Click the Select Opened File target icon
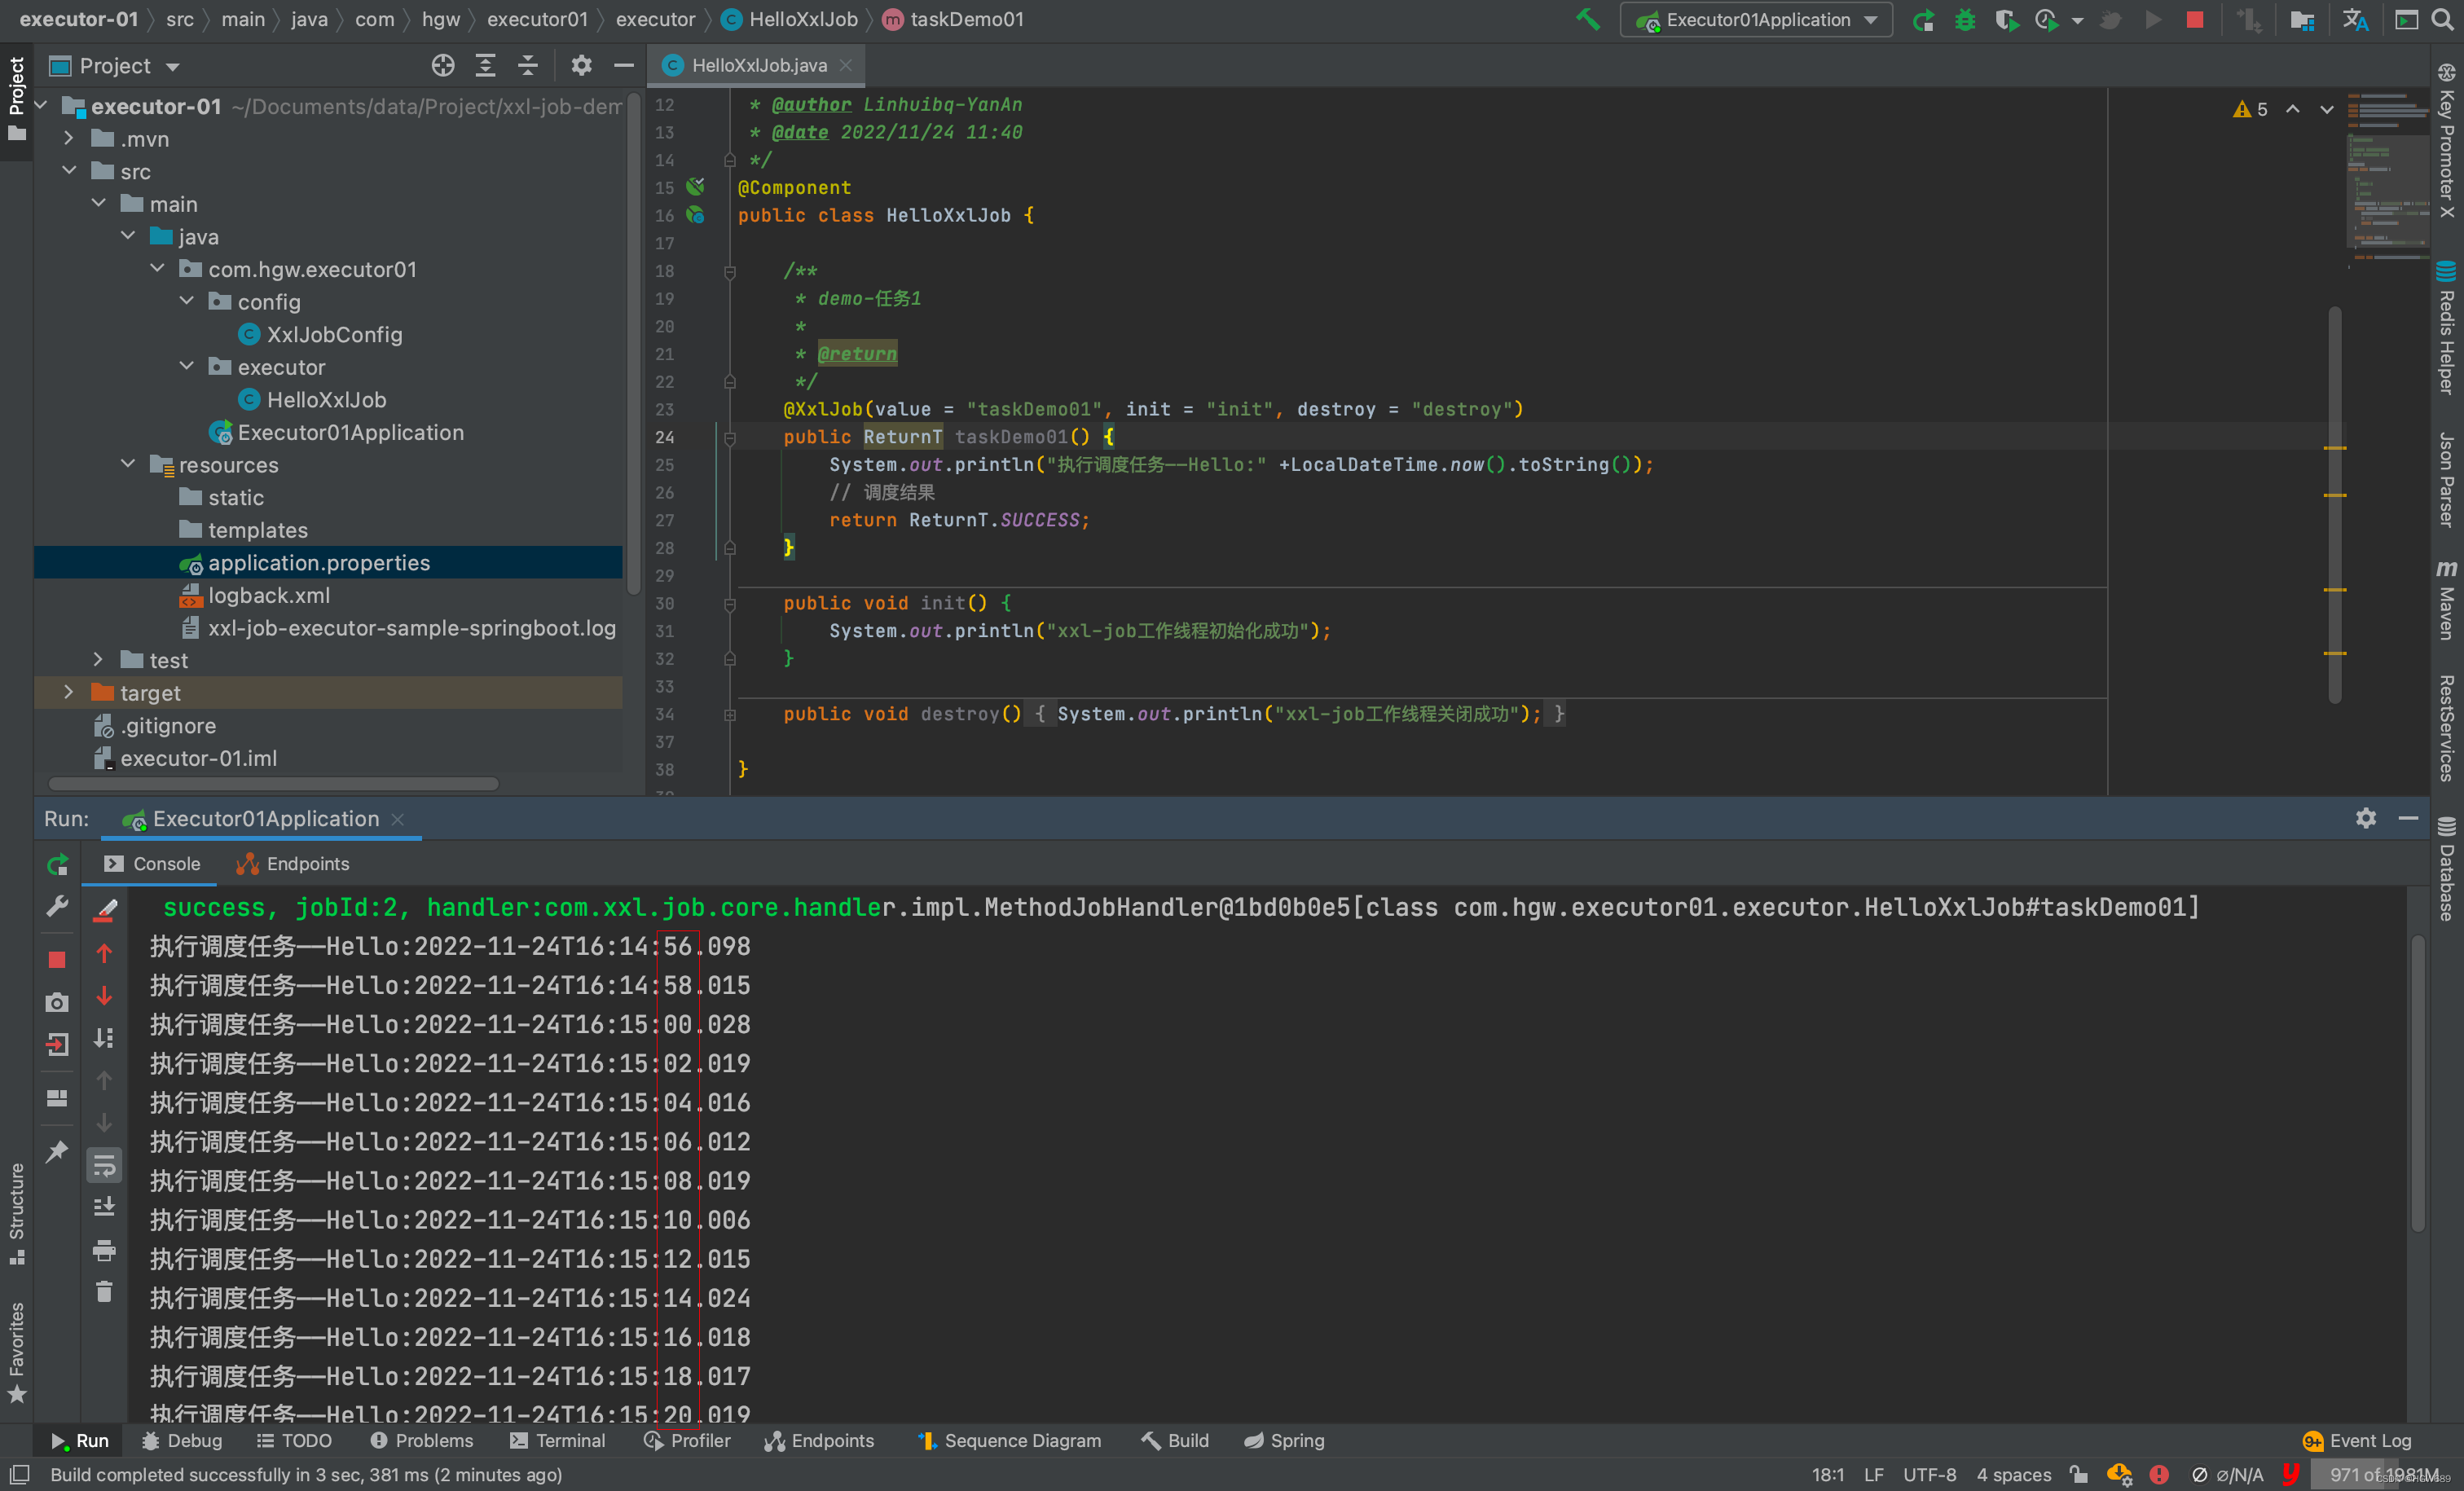The height and width of the screenshot is (1491, 2464). pyautogui.click(x=443, y=66)
